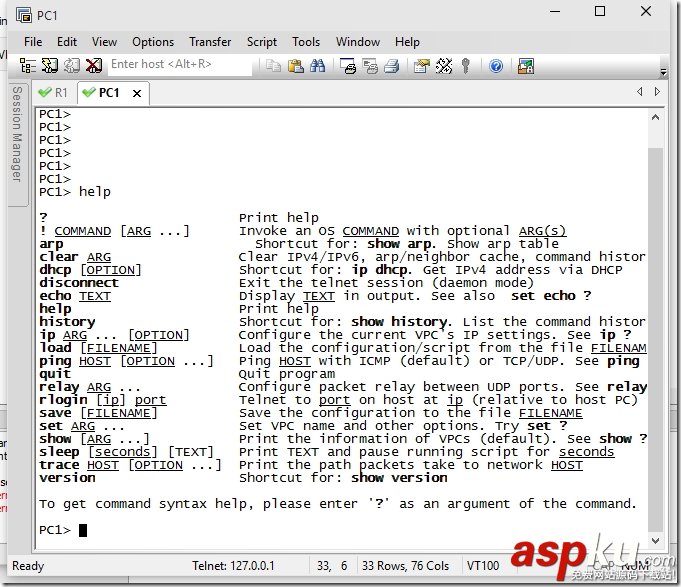
Task: Open the Transfer menu
Action: pyautogui.click(x=210, y=42)
